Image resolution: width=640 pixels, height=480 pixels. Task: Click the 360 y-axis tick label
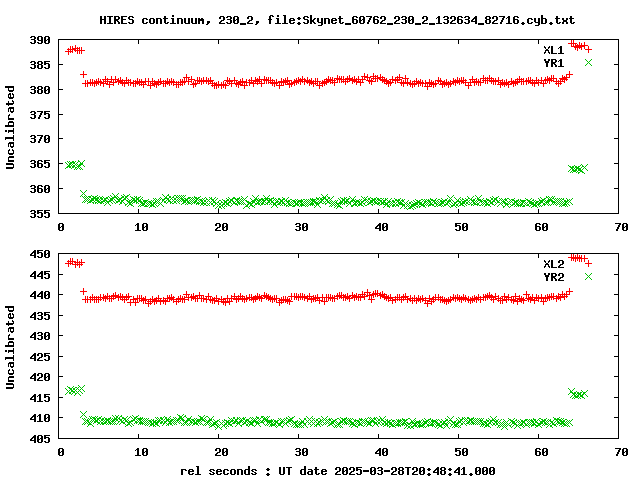tap(40, 189)
